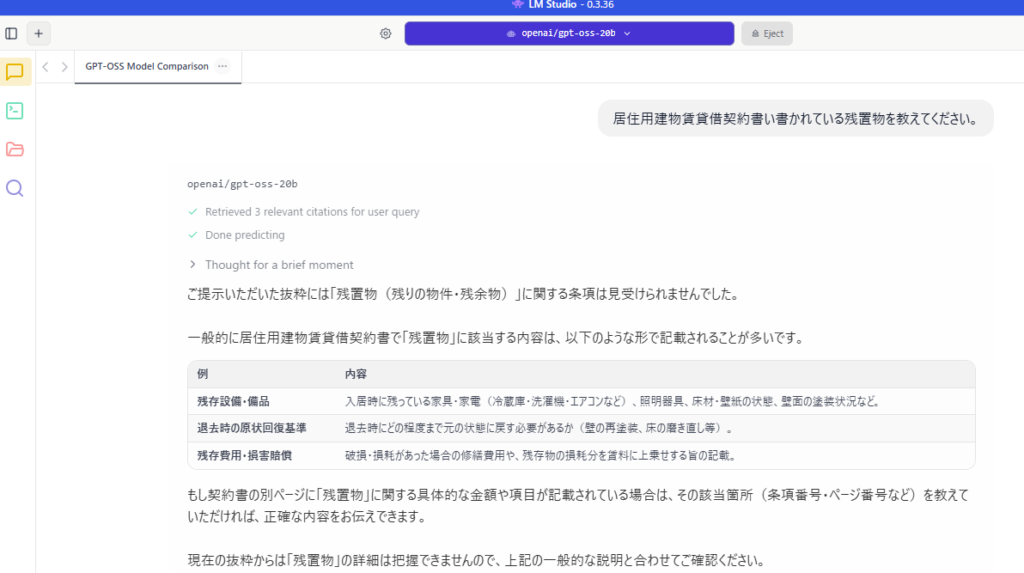The height and width of the screenshot is (573, 1024).
Task: Click the plus icon to start new chat
Action: pyautogui.click(x=38, y=33)
